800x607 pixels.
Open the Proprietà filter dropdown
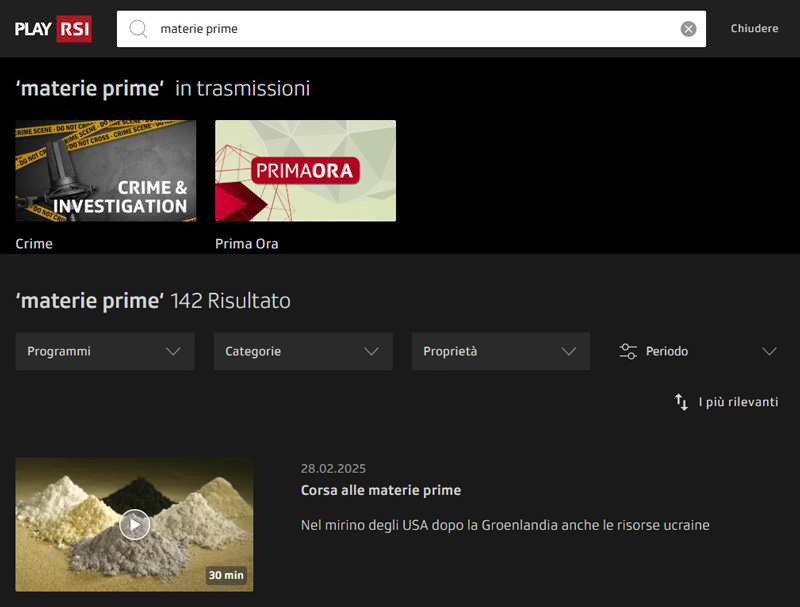pos(500,351)
